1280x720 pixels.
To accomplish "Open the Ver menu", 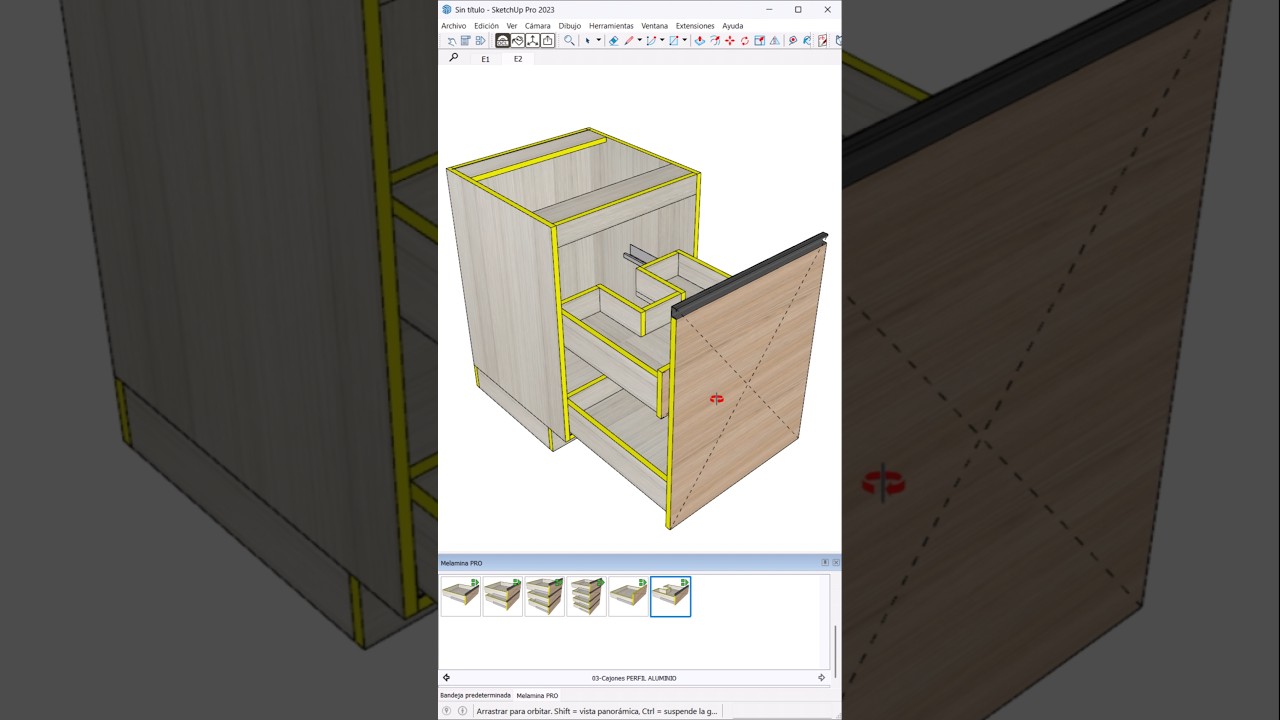I will tap(512, 26).
